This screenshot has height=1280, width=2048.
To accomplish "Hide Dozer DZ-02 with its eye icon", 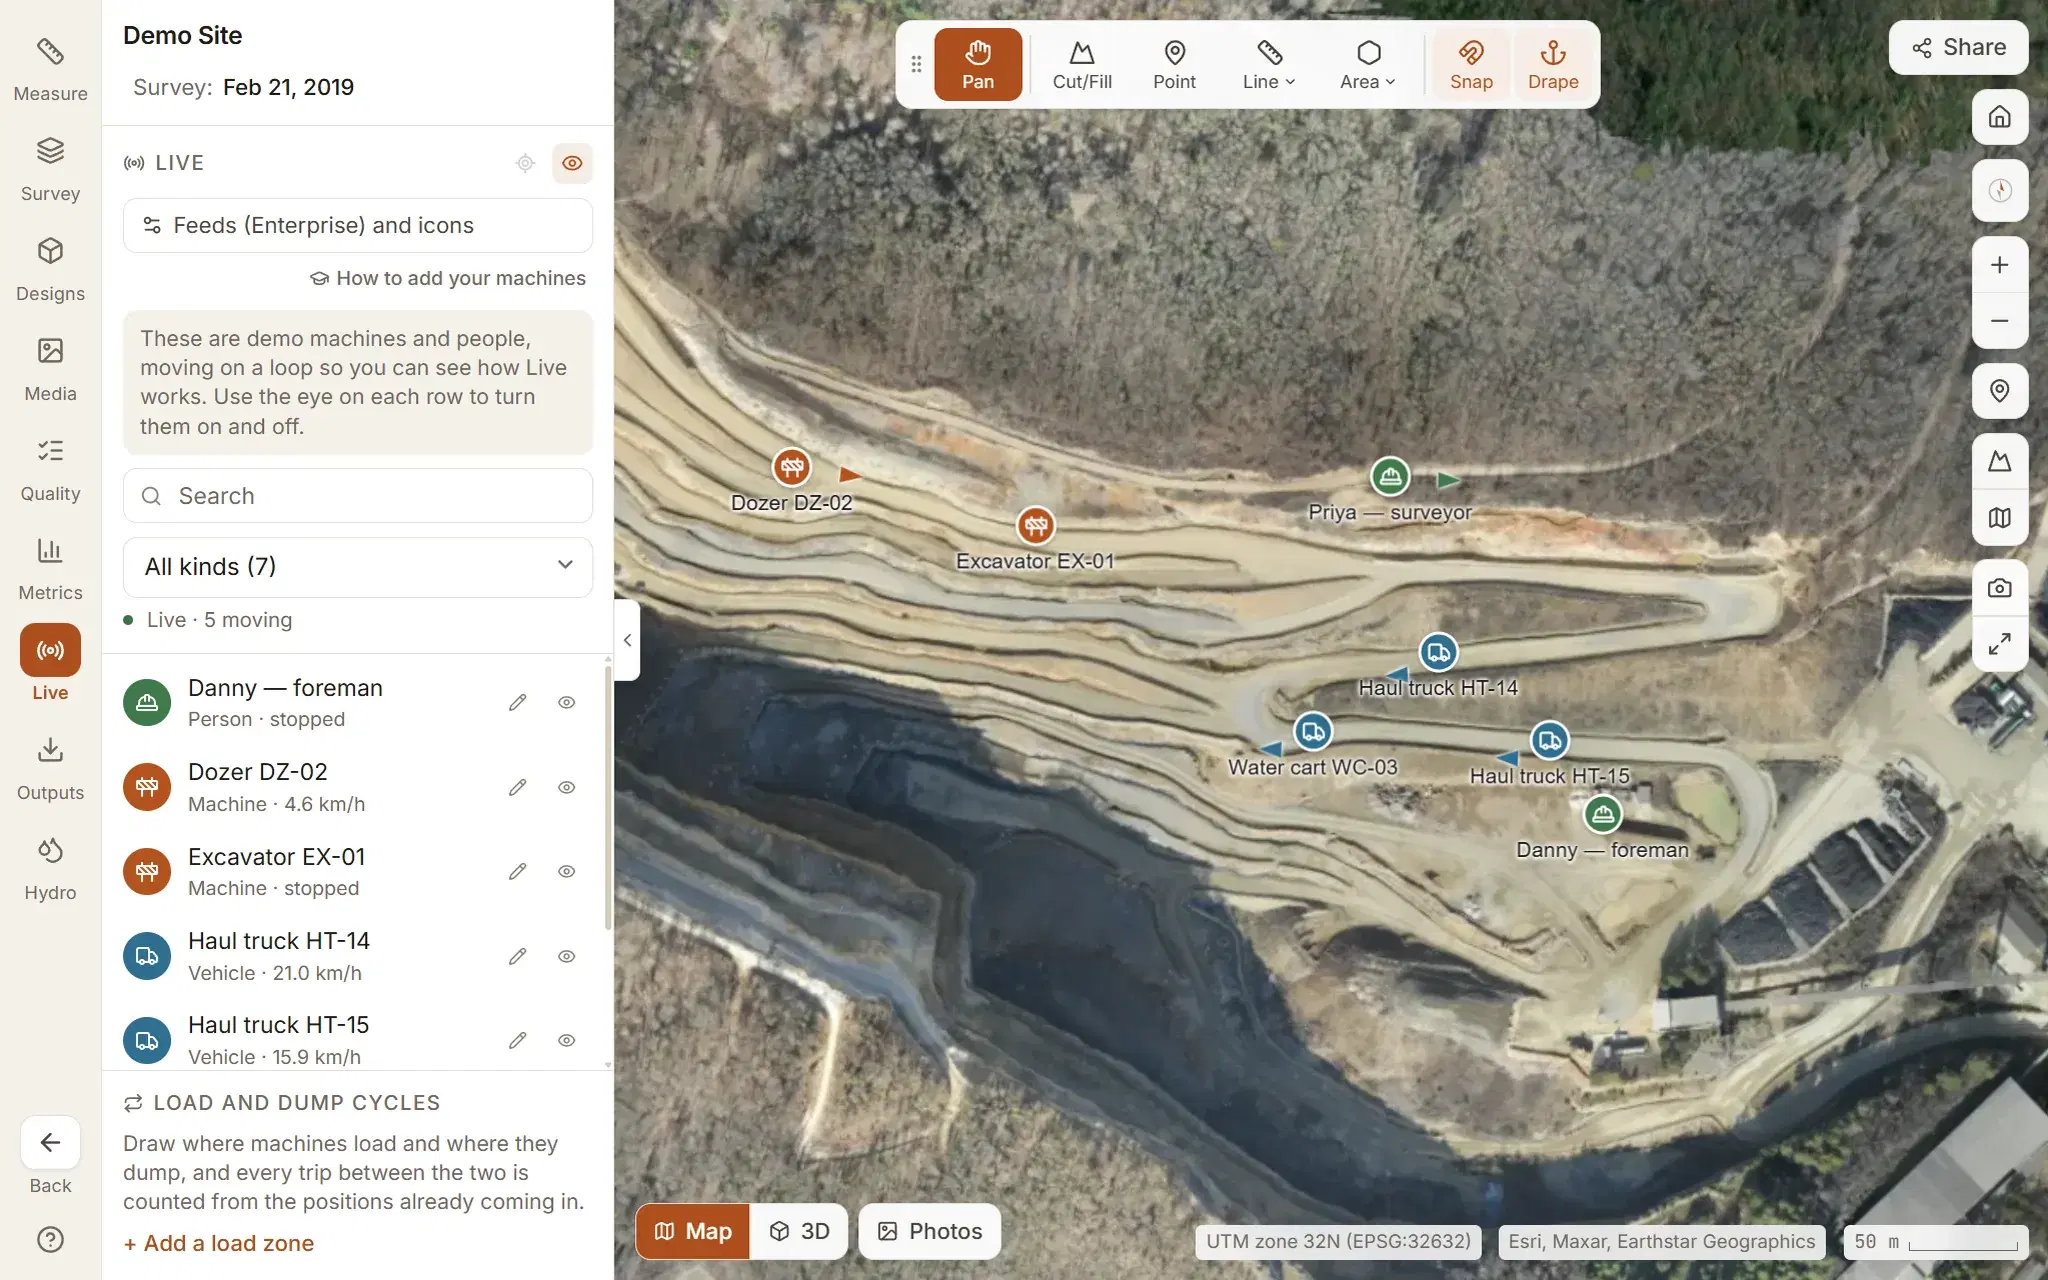I will [566, 788].
